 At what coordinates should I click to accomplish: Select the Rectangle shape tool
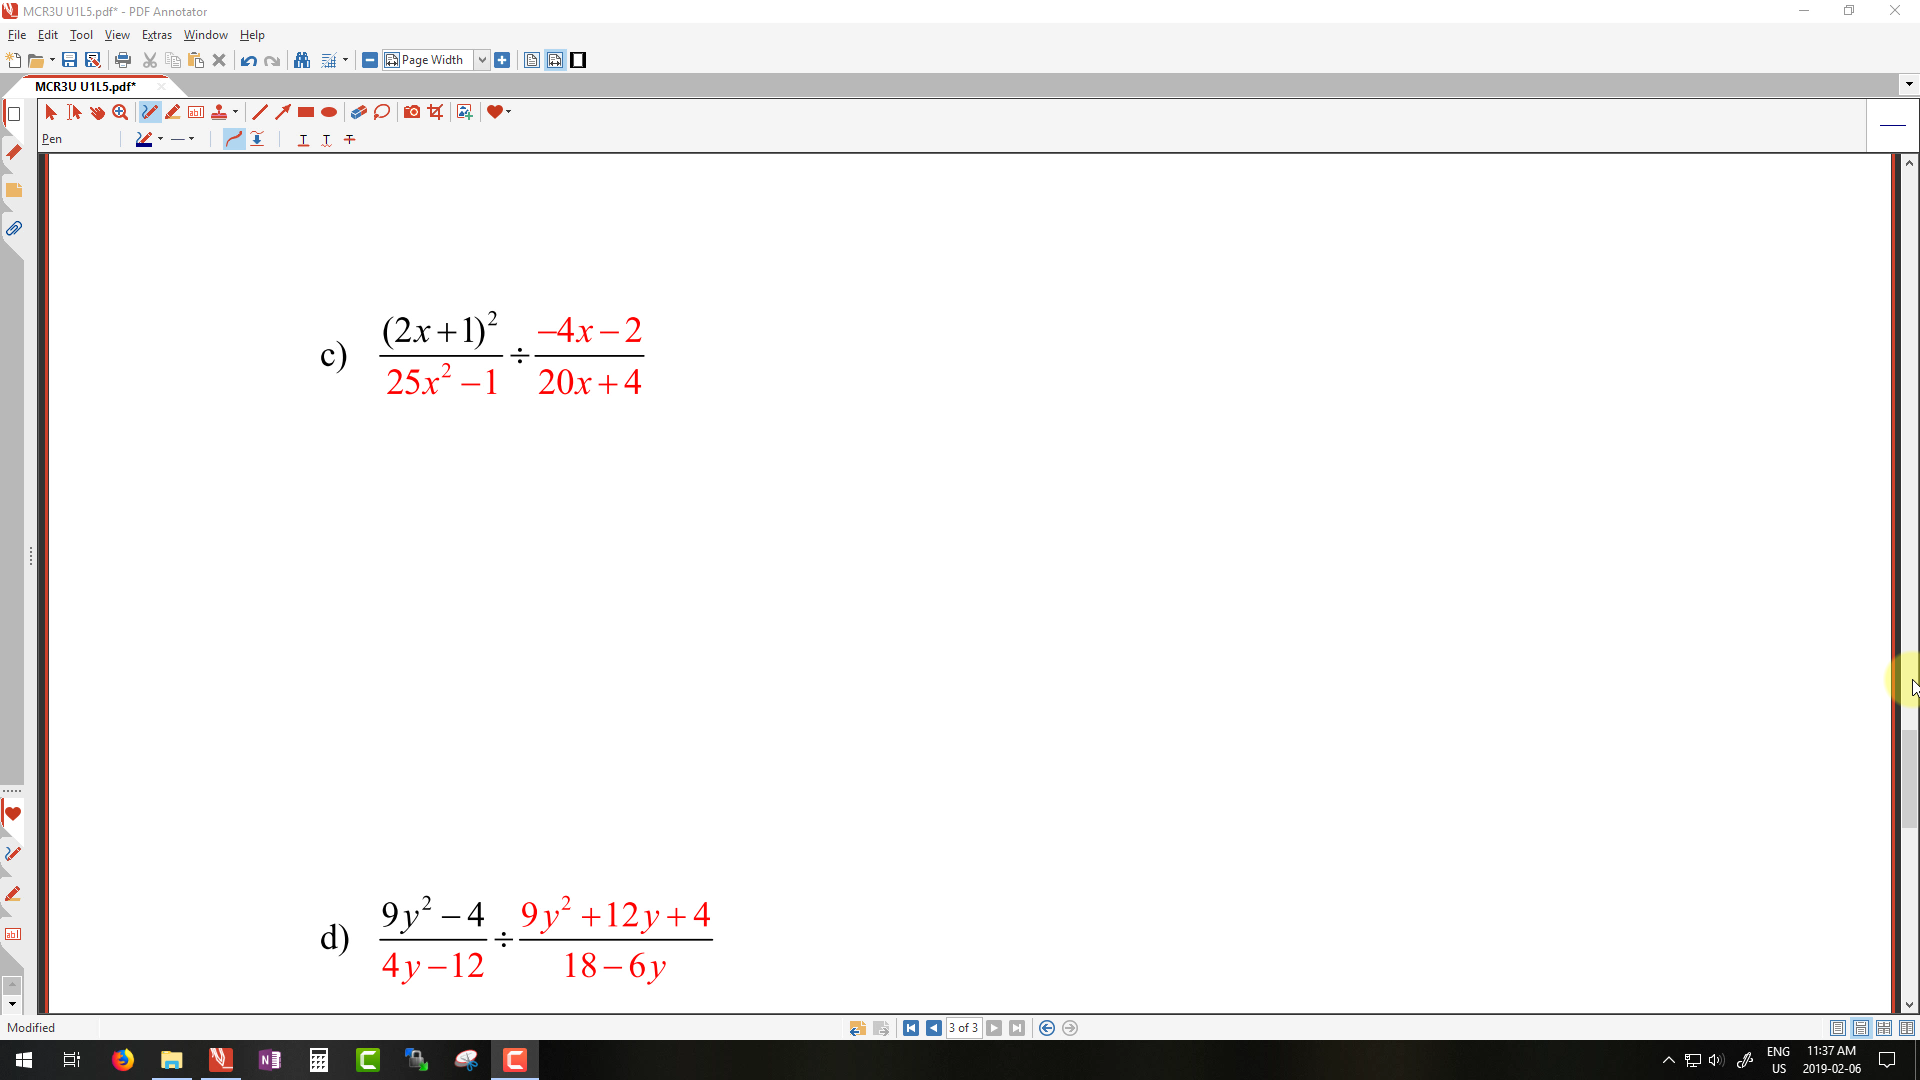(306, 112)
